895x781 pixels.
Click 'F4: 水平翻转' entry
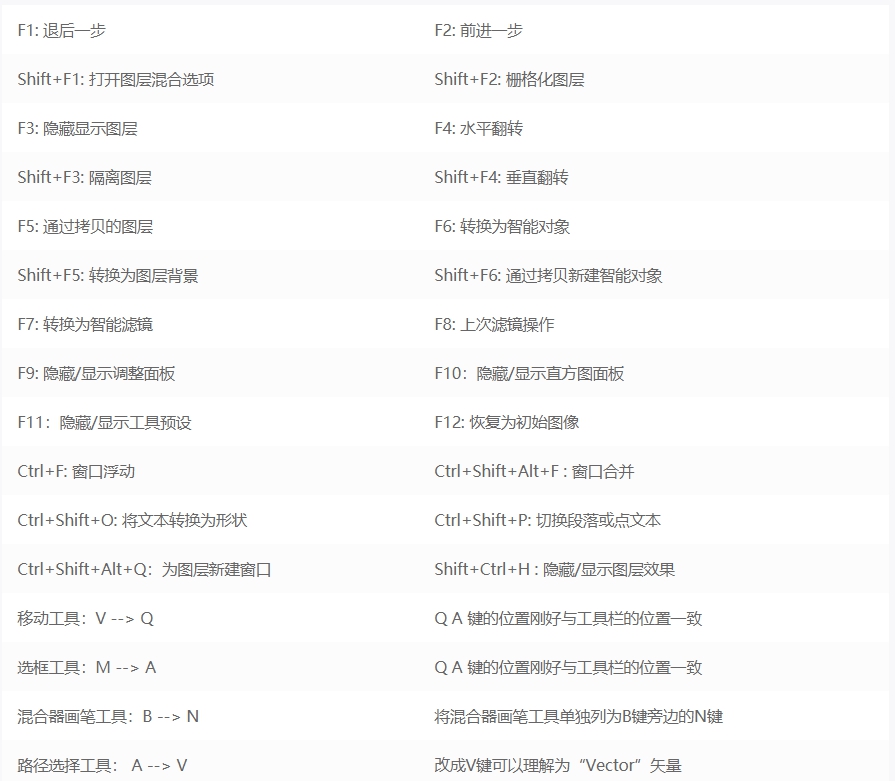478,128
